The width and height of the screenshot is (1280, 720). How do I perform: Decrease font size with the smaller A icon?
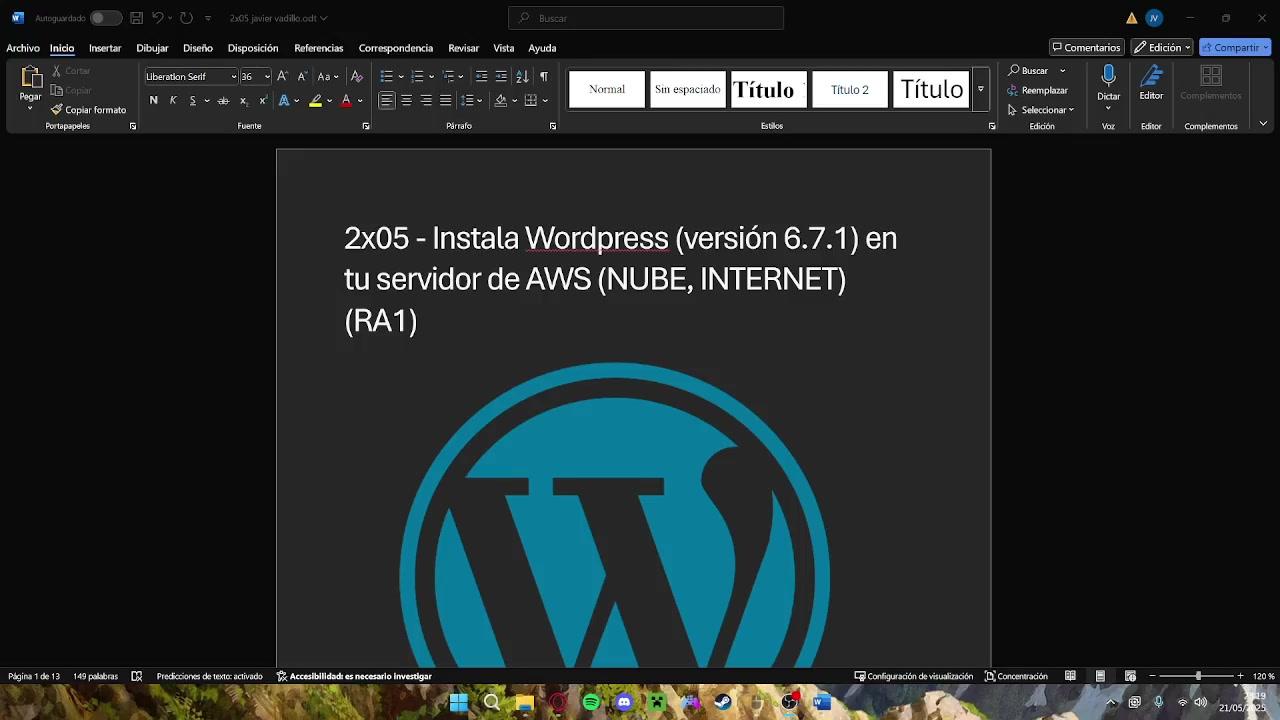tap(302, 76)
